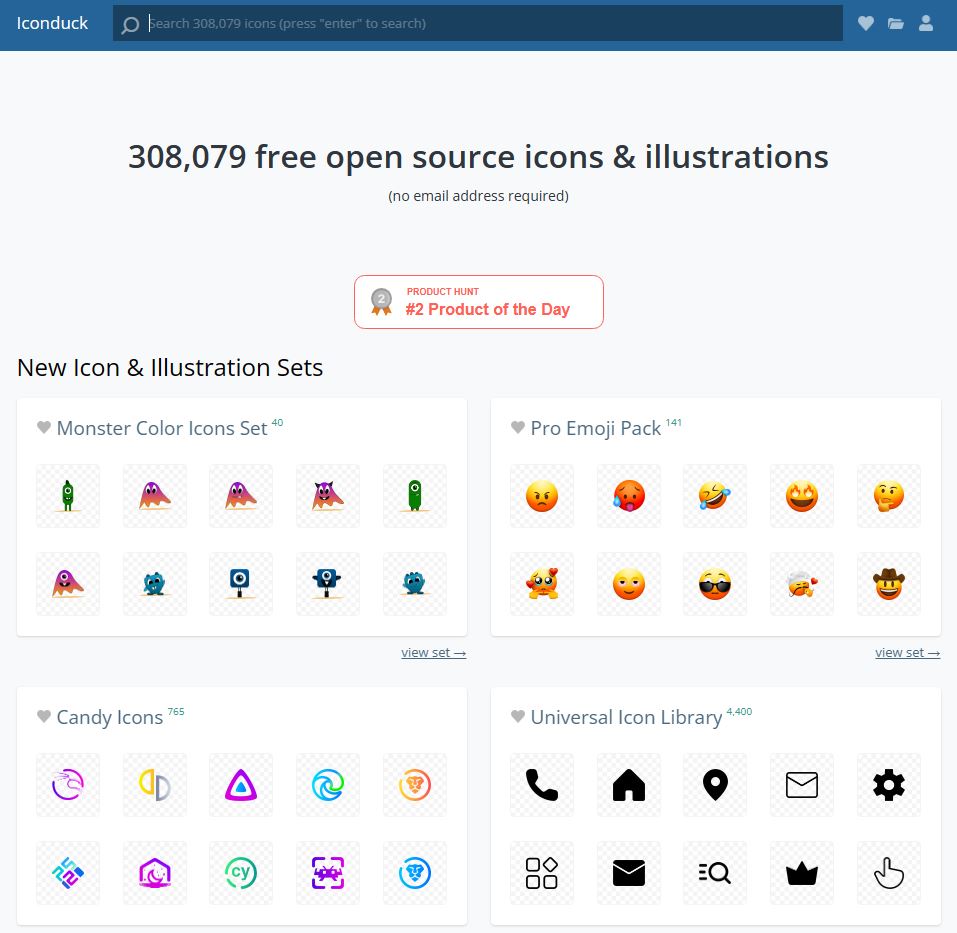The height and width of the screenshot is (933, 957).
Task: Select the angry face emoji
Action: pos(542,496)
